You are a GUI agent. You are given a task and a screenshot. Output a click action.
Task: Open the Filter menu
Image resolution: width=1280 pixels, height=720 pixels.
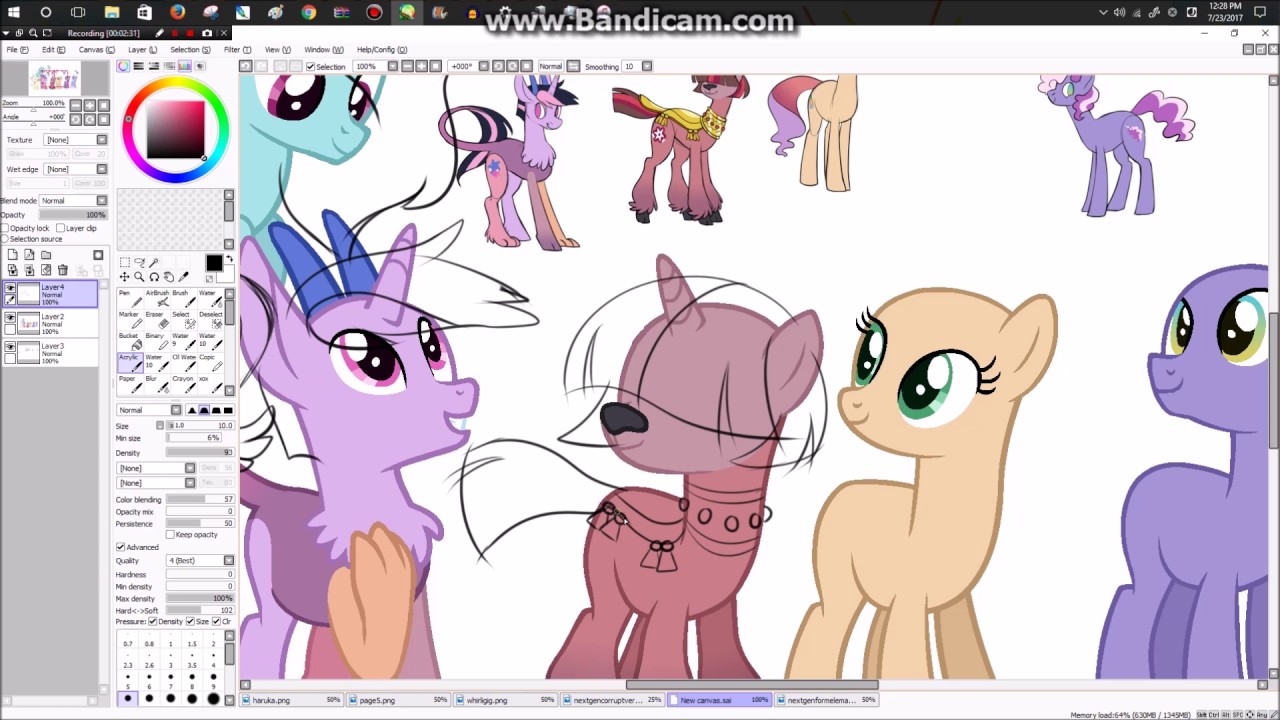coord(237,50)
